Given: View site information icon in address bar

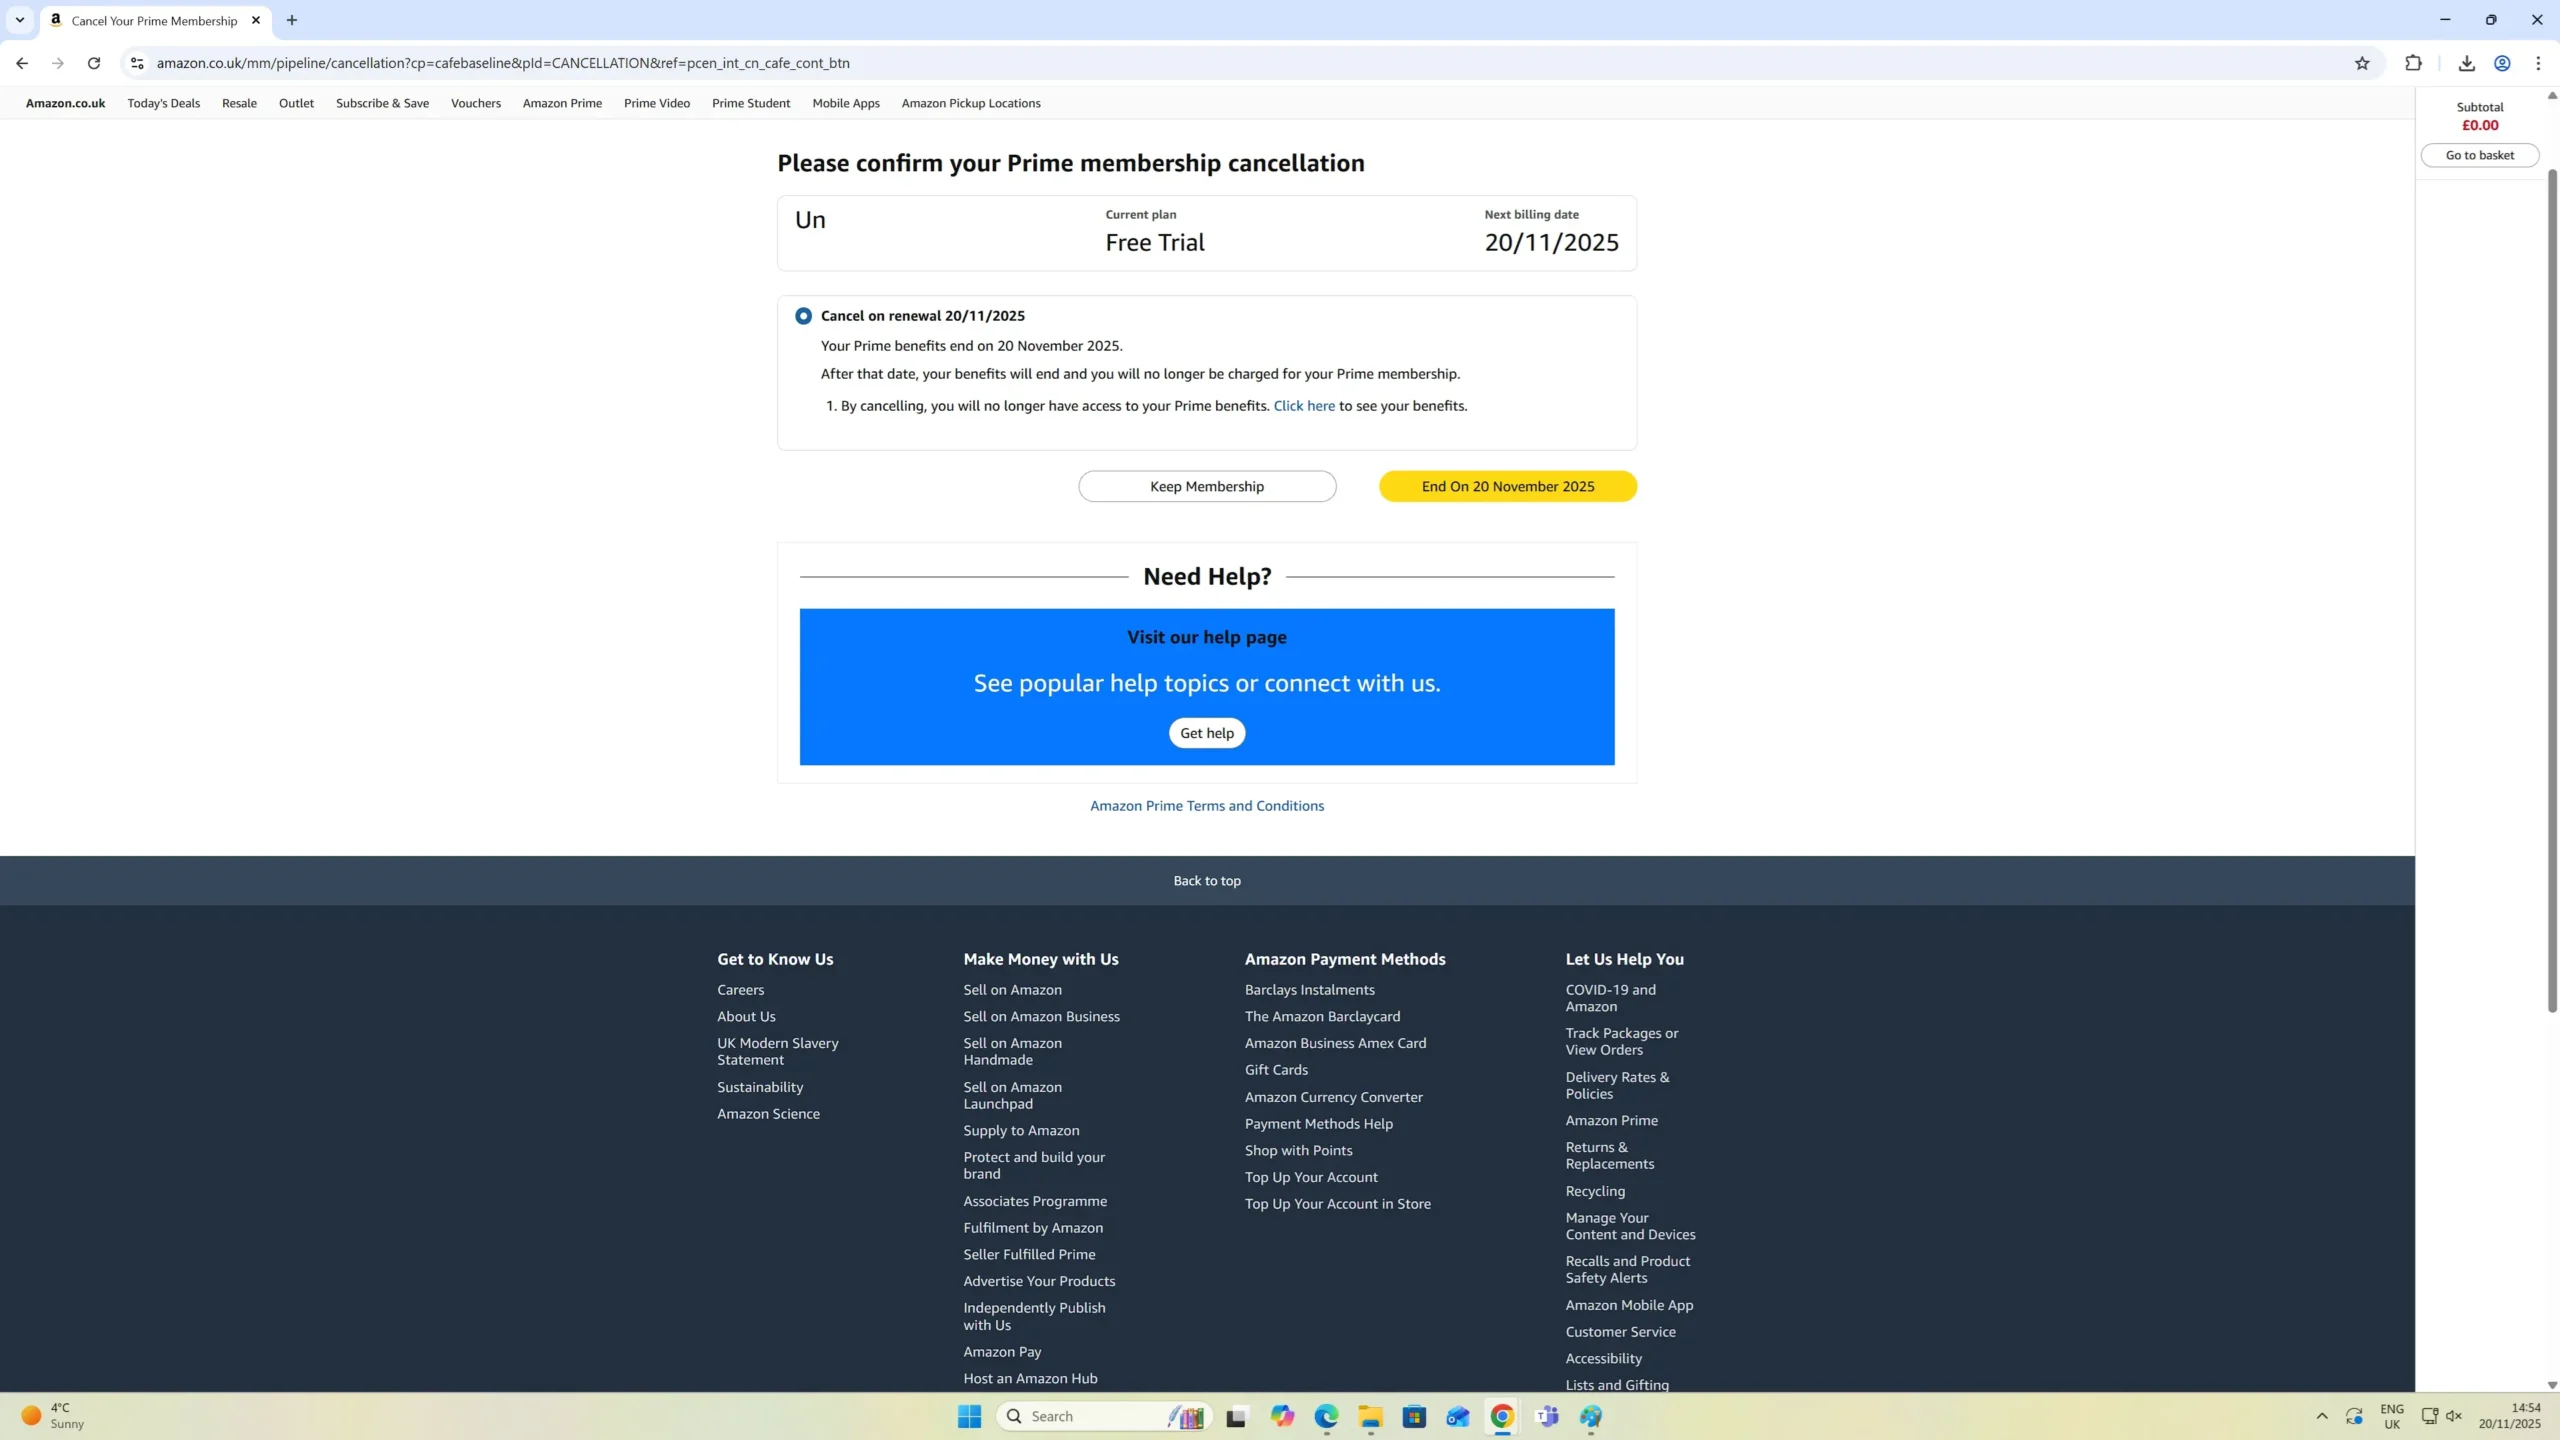Looking at the screenshot, I should [137, 63].
